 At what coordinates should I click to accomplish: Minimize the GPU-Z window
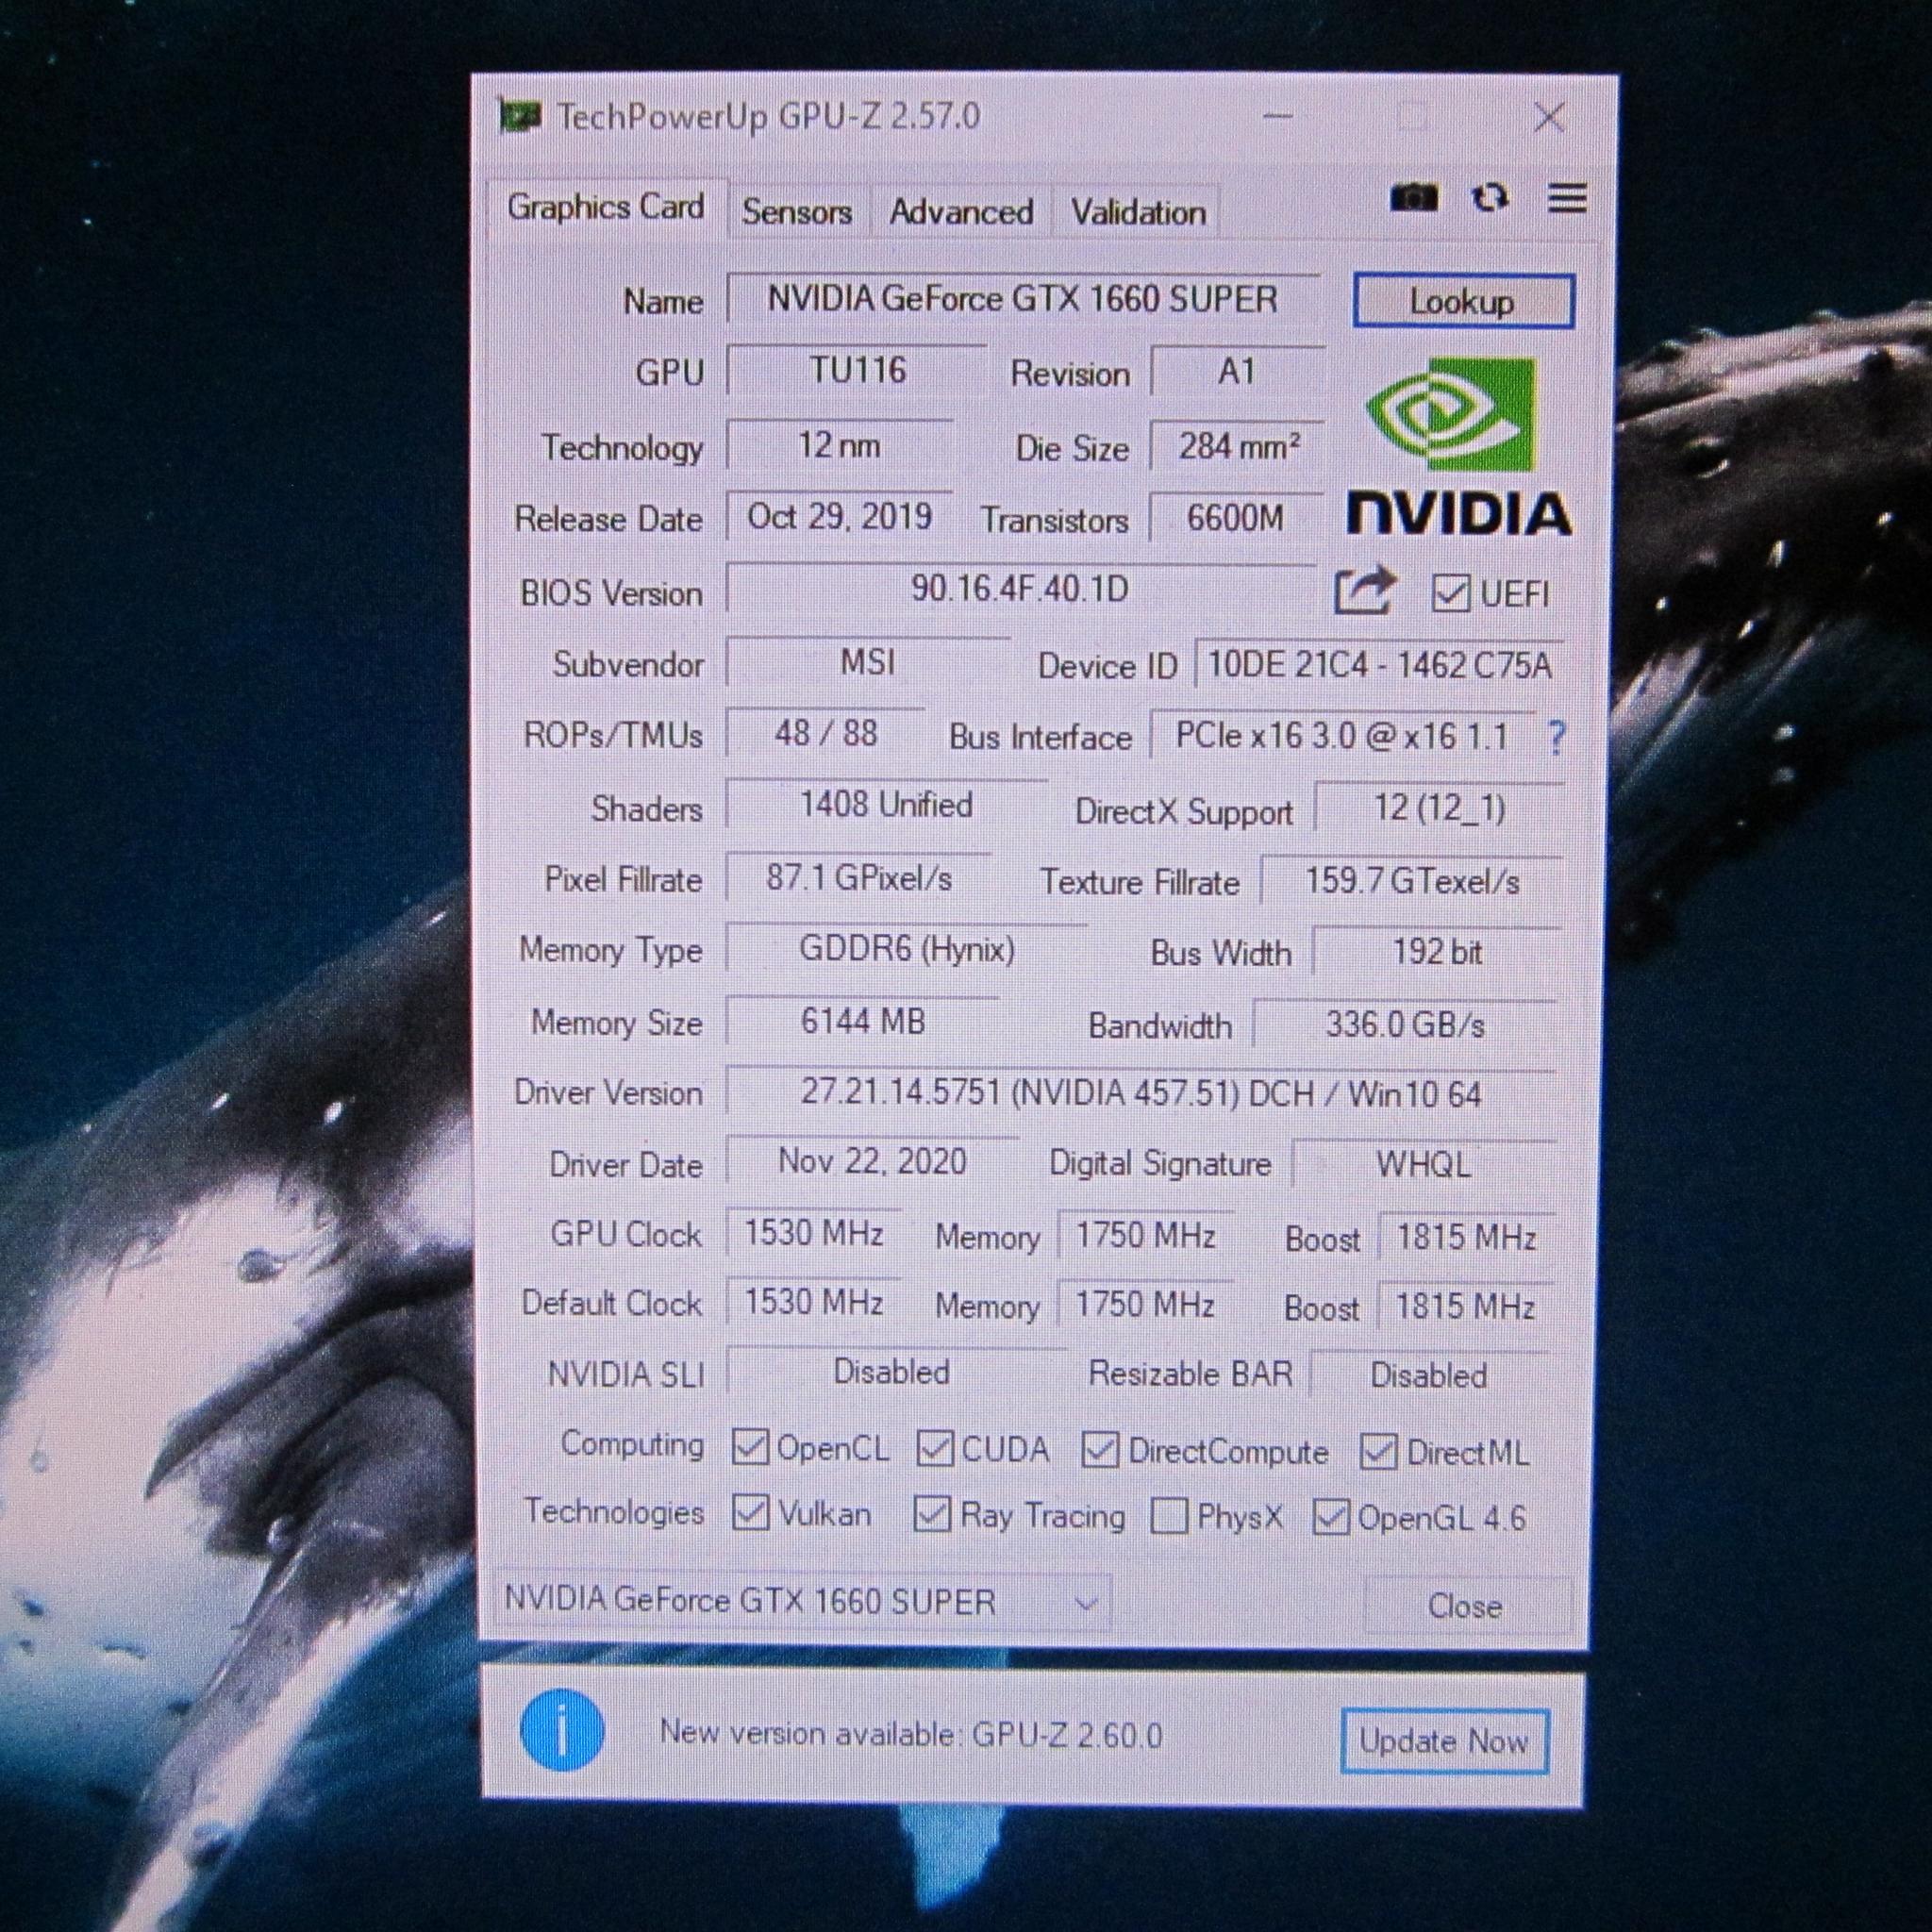point(1277,117)
